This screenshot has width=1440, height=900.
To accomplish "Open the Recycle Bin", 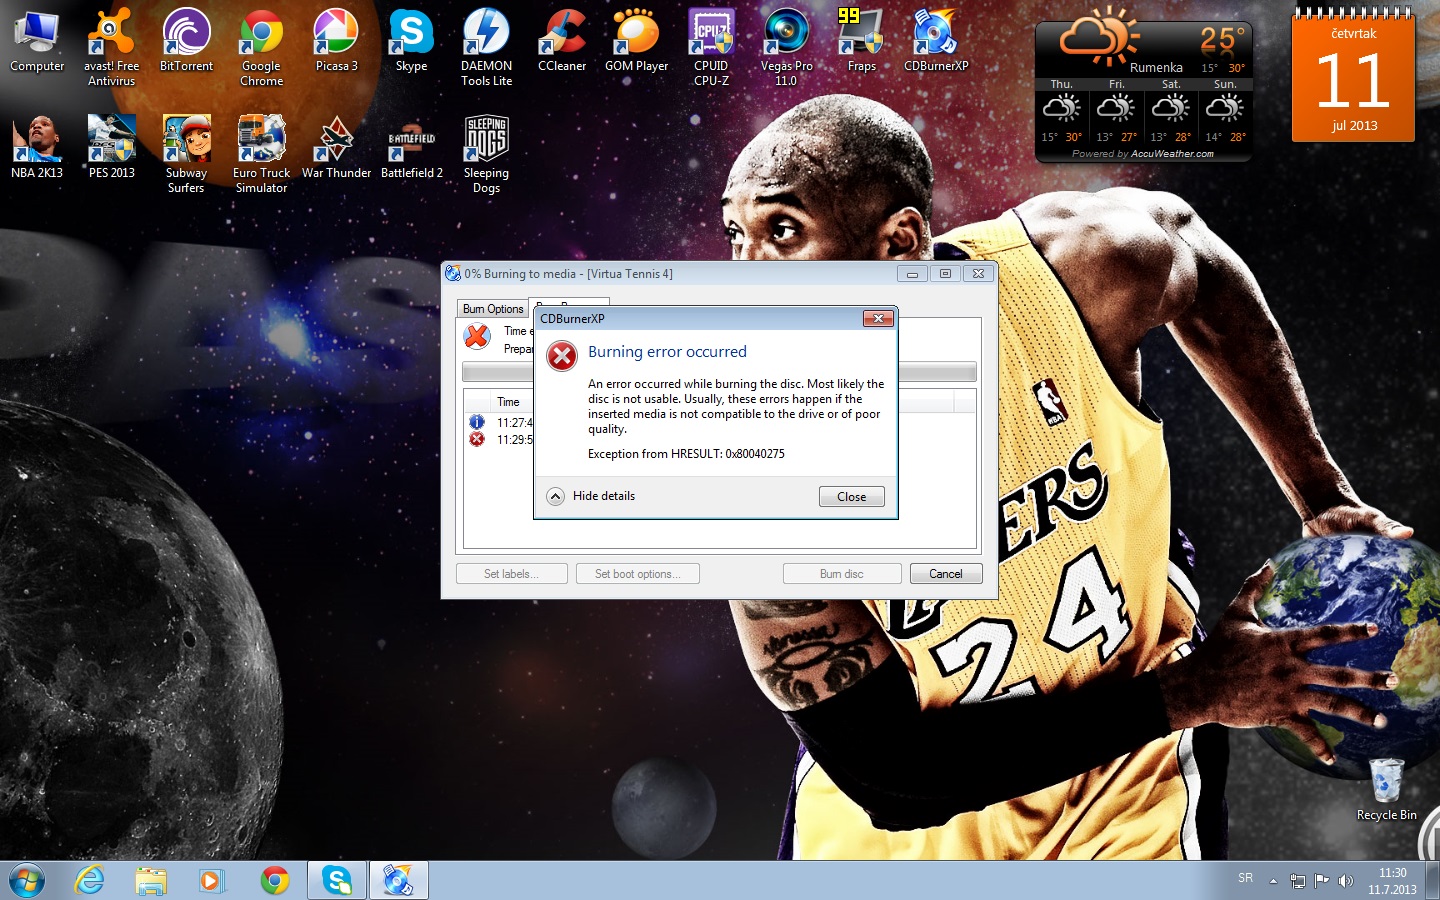I will 1386,790.
